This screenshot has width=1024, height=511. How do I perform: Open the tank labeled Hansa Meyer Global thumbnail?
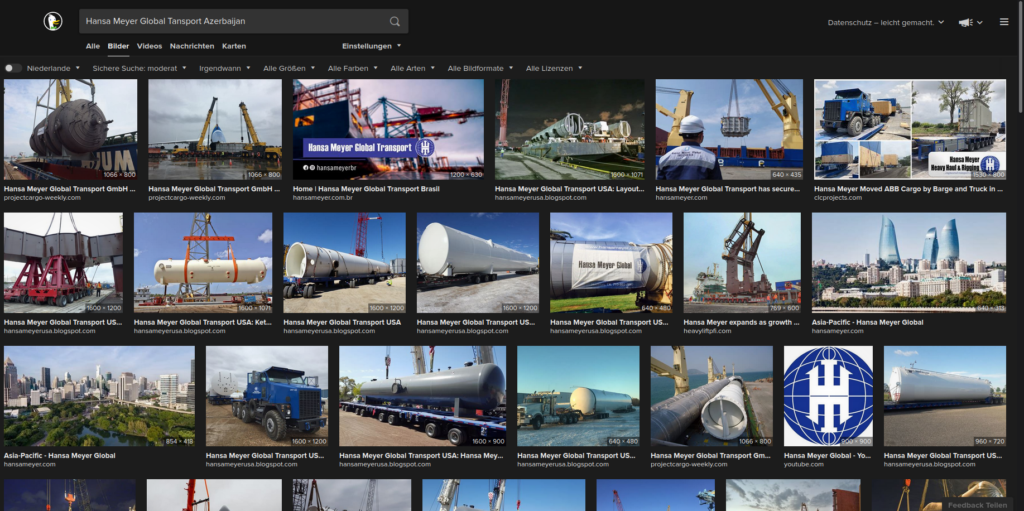[611, 263]
